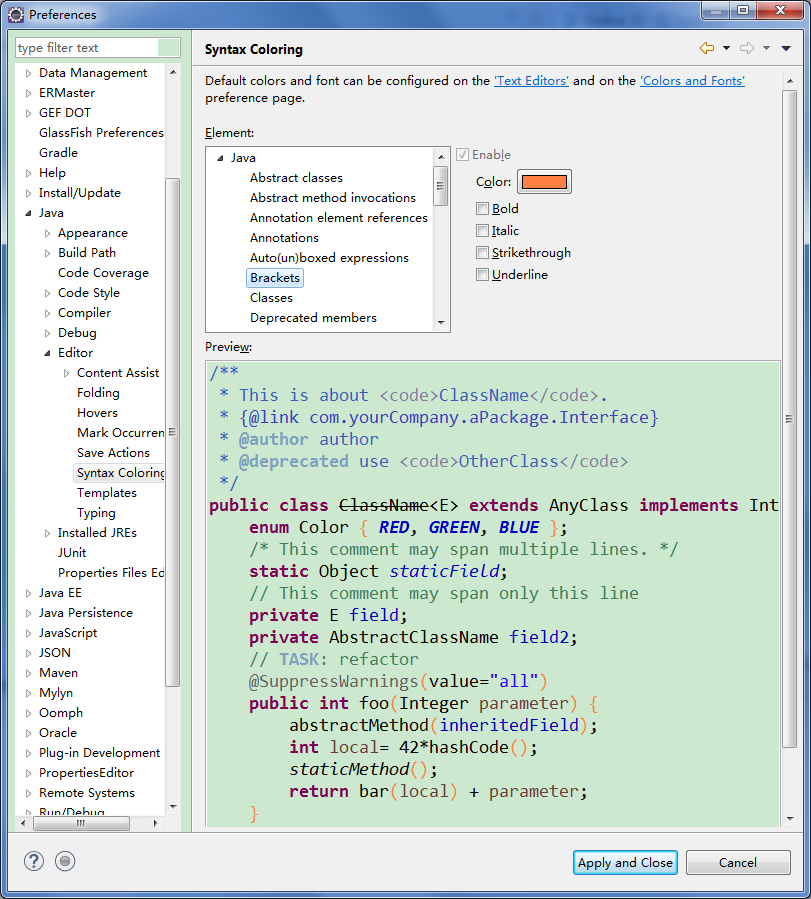Screen dimensions: 811x899
Task: Enable the Underline checkbox
Action: (483, 275)
